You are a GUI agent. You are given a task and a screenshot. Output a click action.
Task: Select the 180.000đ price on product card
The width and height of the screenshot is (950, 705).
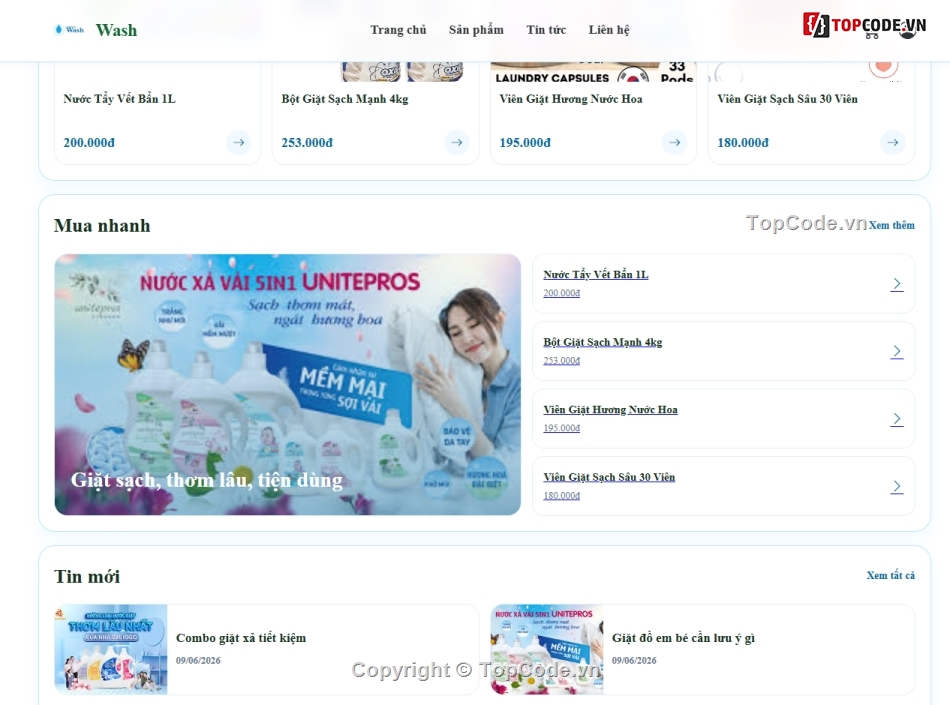(x=743, y=143)
